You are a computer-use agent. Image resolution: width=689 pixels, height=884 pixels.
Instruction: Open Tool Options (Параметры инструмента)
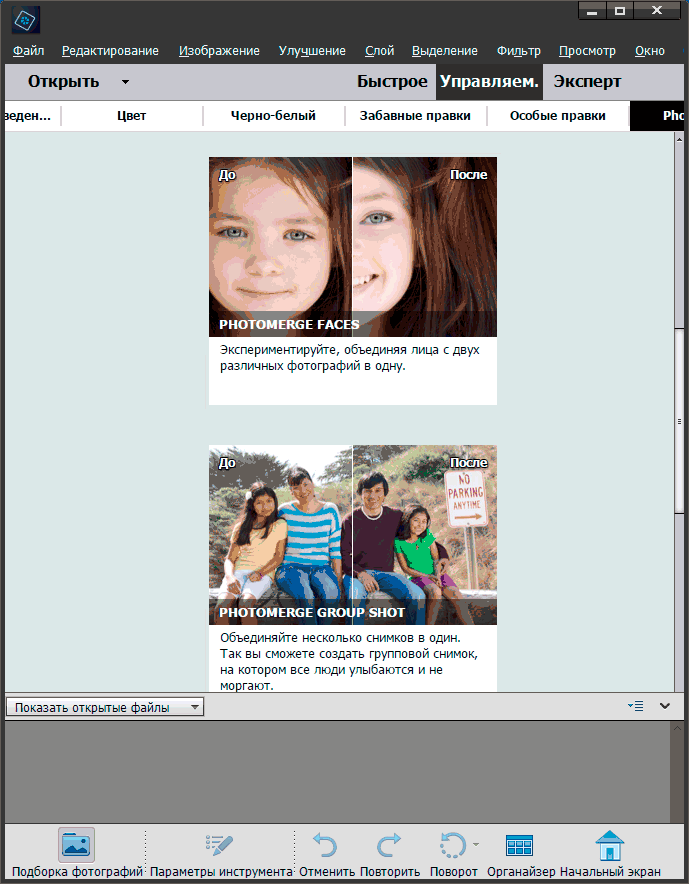coord(219,846)
